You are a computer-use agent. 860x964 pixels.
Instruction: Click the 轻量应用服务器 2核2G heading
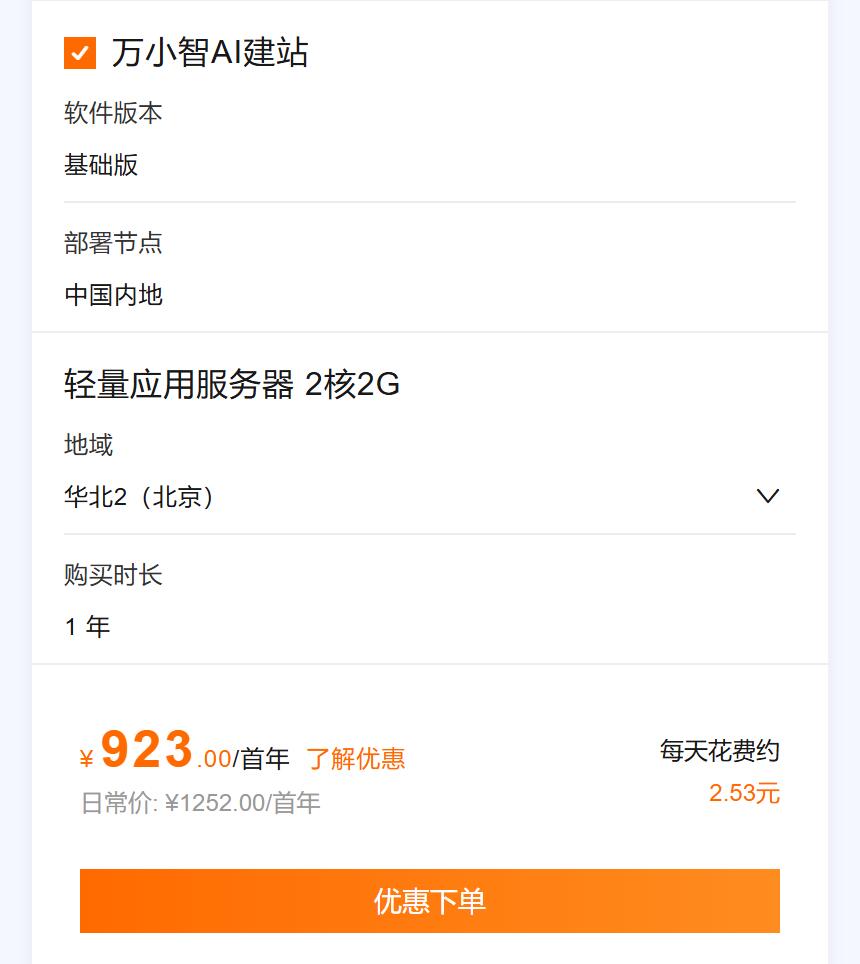[232, 384]
